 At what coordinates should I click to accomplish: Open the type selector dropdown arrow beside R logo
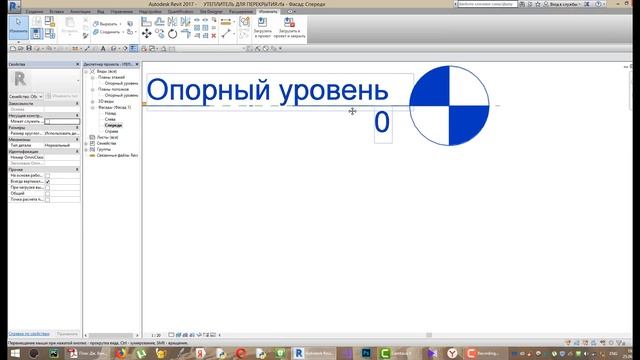78,80
